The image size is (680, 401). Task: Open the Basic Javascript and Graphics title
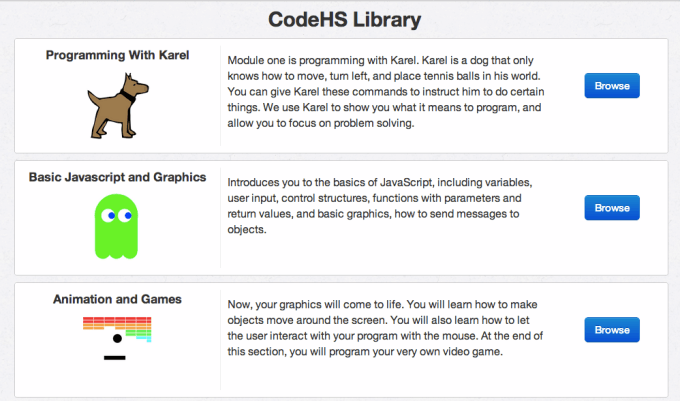(117, 177)
